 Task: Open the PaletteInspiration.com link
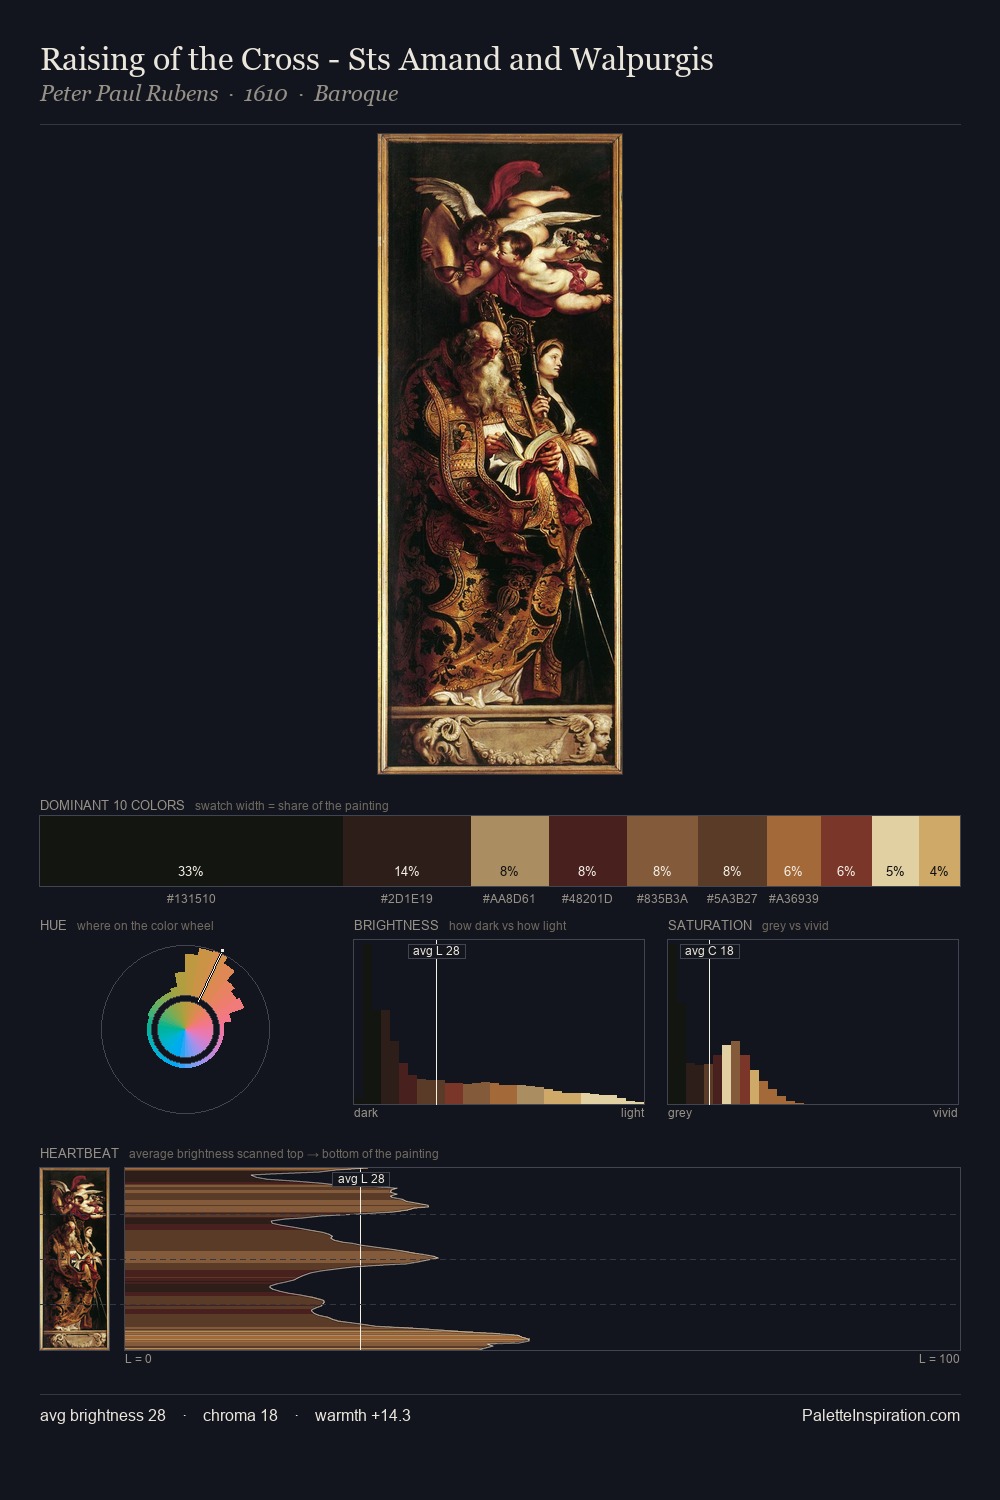881,1415
